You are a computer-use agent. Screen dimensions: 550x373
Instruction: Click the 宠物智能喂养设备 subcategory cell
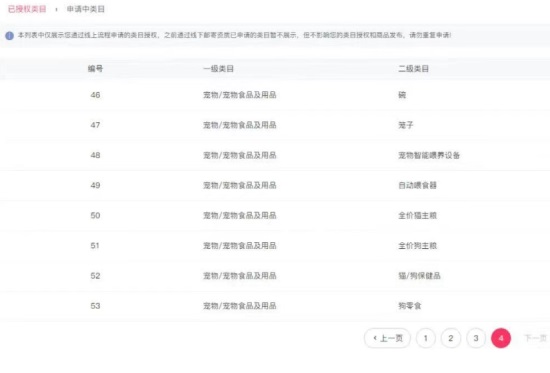pyautogui.click(x=429, y=155)
